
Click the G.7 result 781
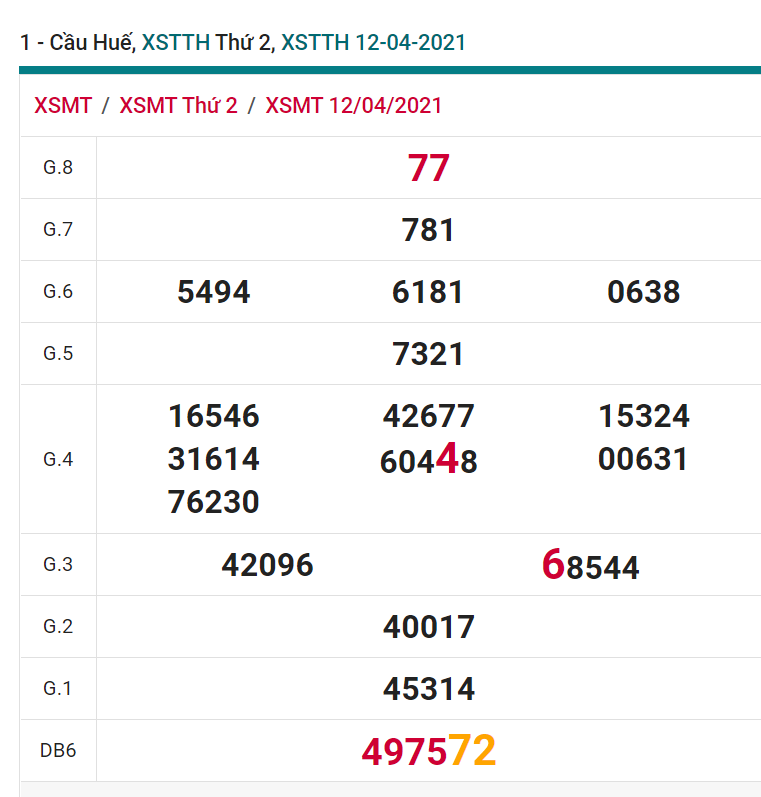tap(428, 230)
